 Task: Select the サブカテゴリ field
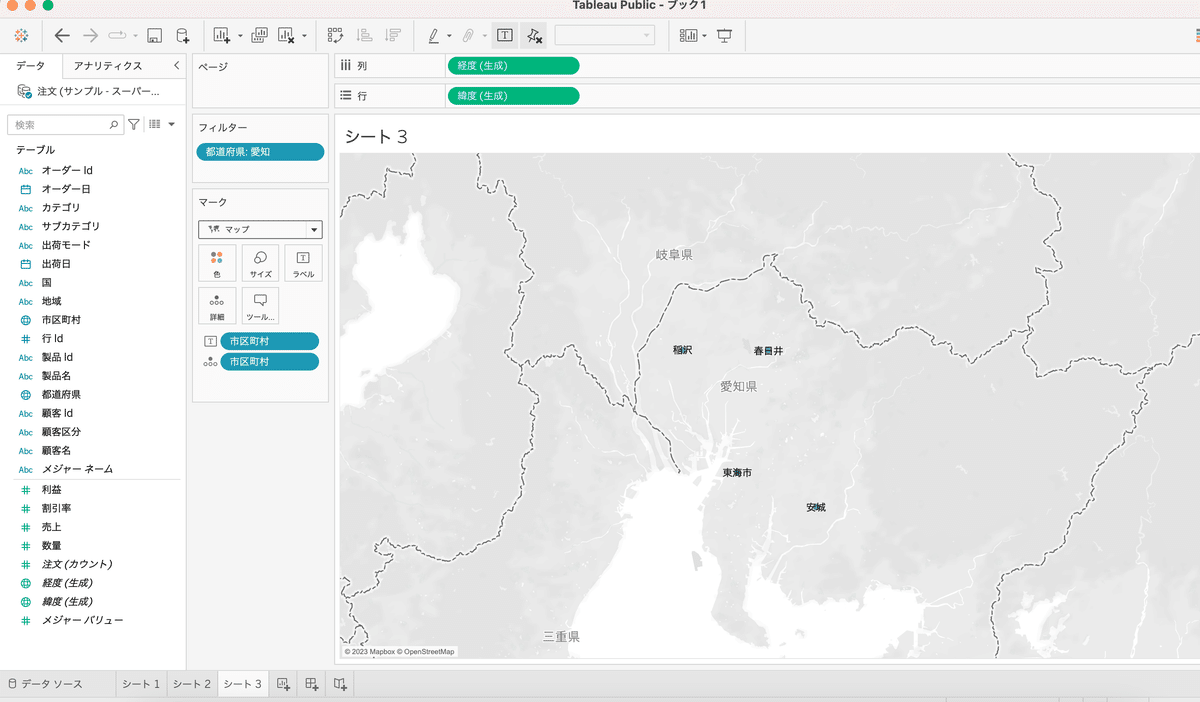[x=70, y=226]
